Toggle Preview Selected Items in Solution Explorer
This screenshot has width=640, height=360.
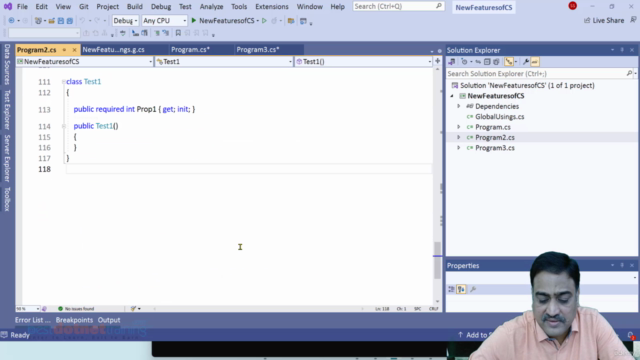[535, 62]
